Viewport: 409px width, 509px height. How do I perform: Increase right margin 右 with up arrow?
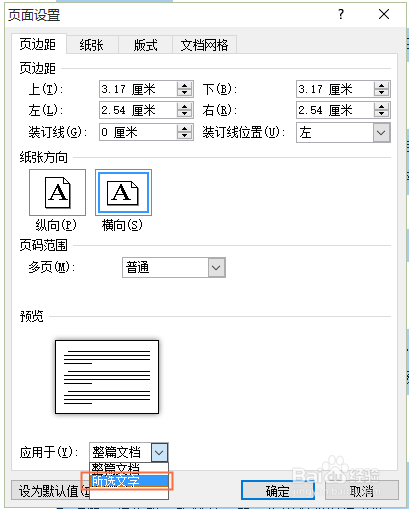click(x=381, y=106)
